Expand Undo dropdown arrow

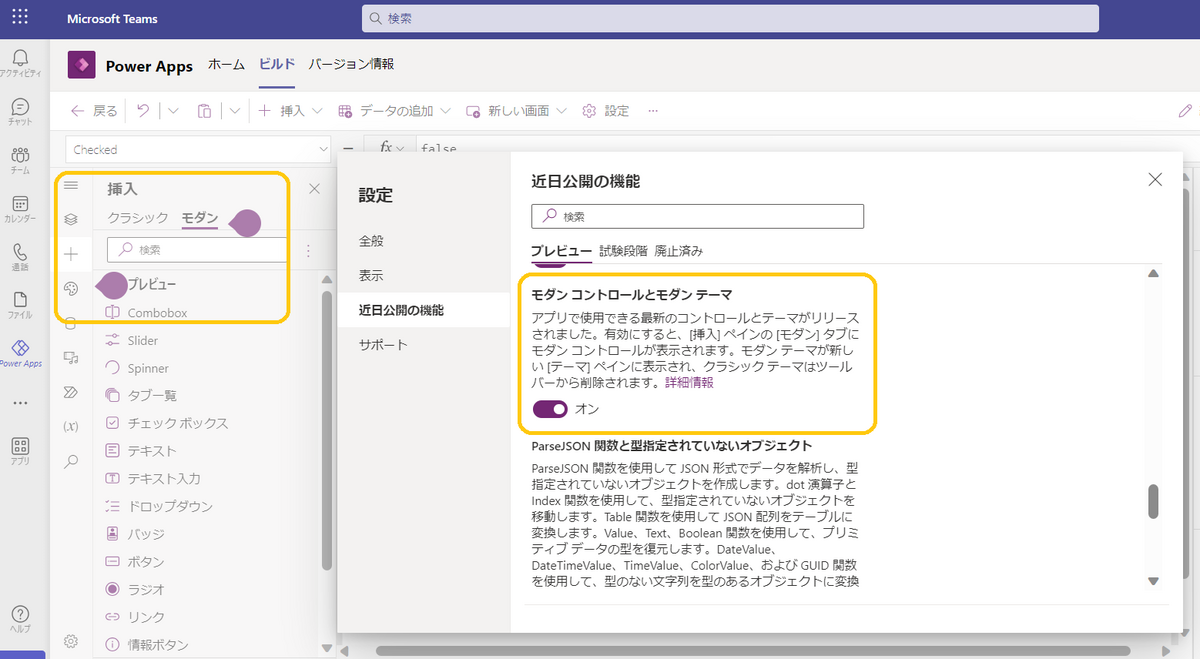click(x=172, y=111)
